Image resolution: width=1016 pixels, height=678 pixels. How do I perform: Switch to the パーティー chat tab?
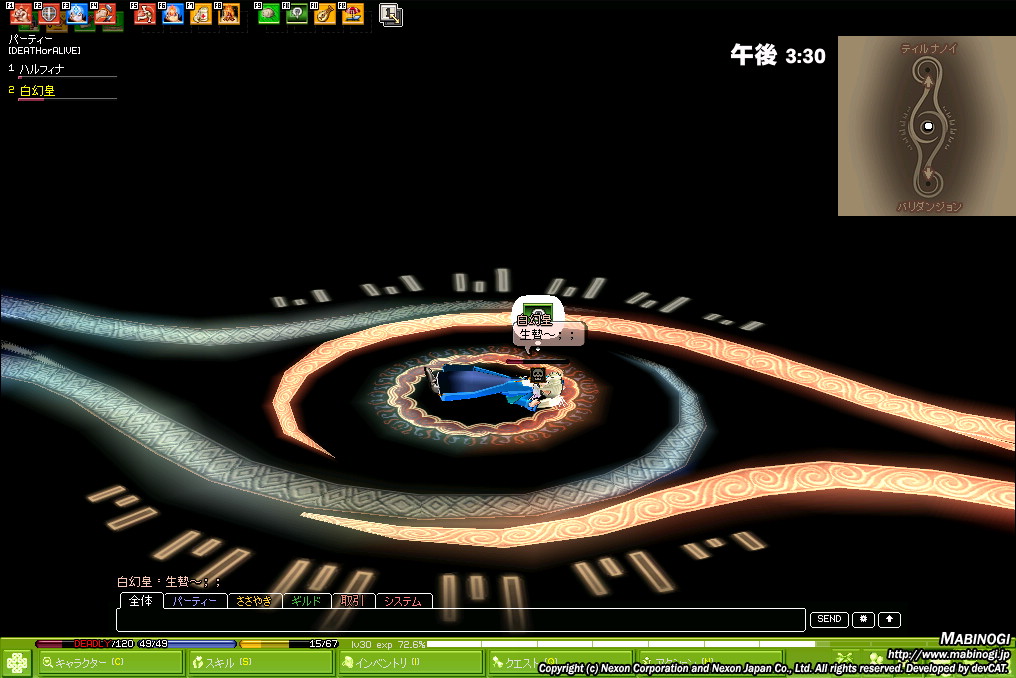coord(195,602)
